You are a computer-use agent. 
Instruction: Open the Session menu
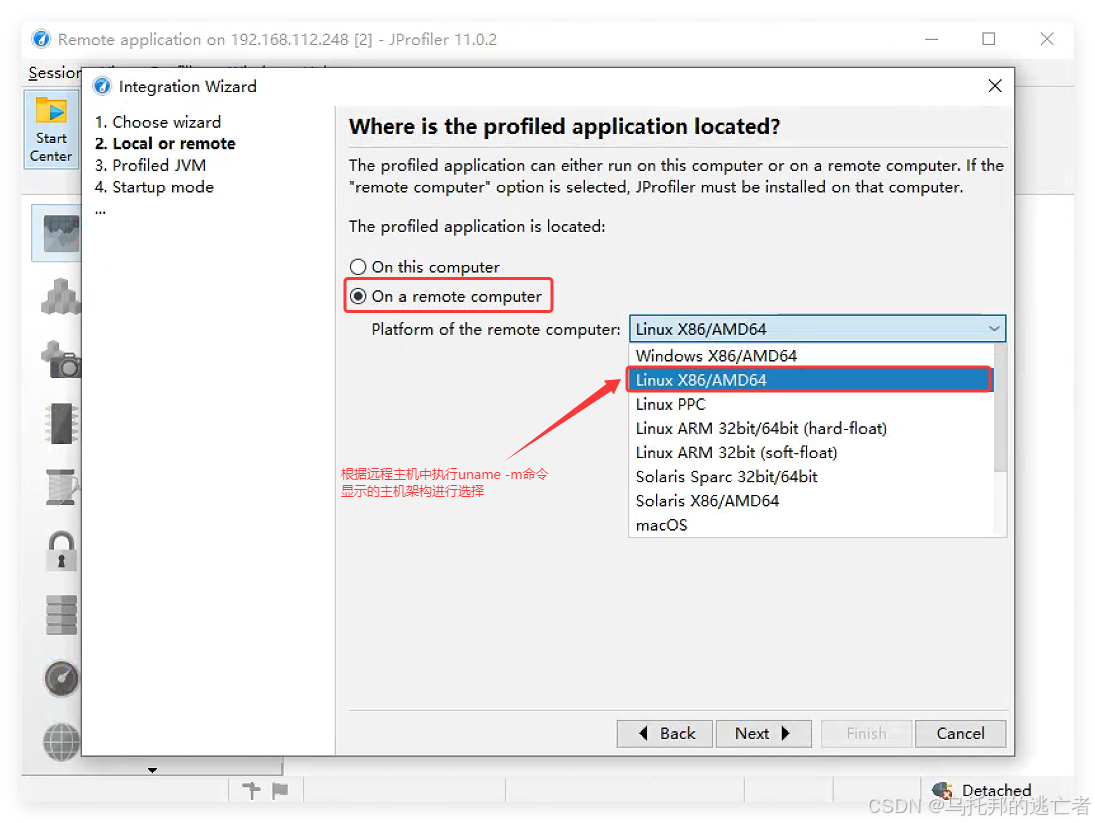tap(54, 73)
